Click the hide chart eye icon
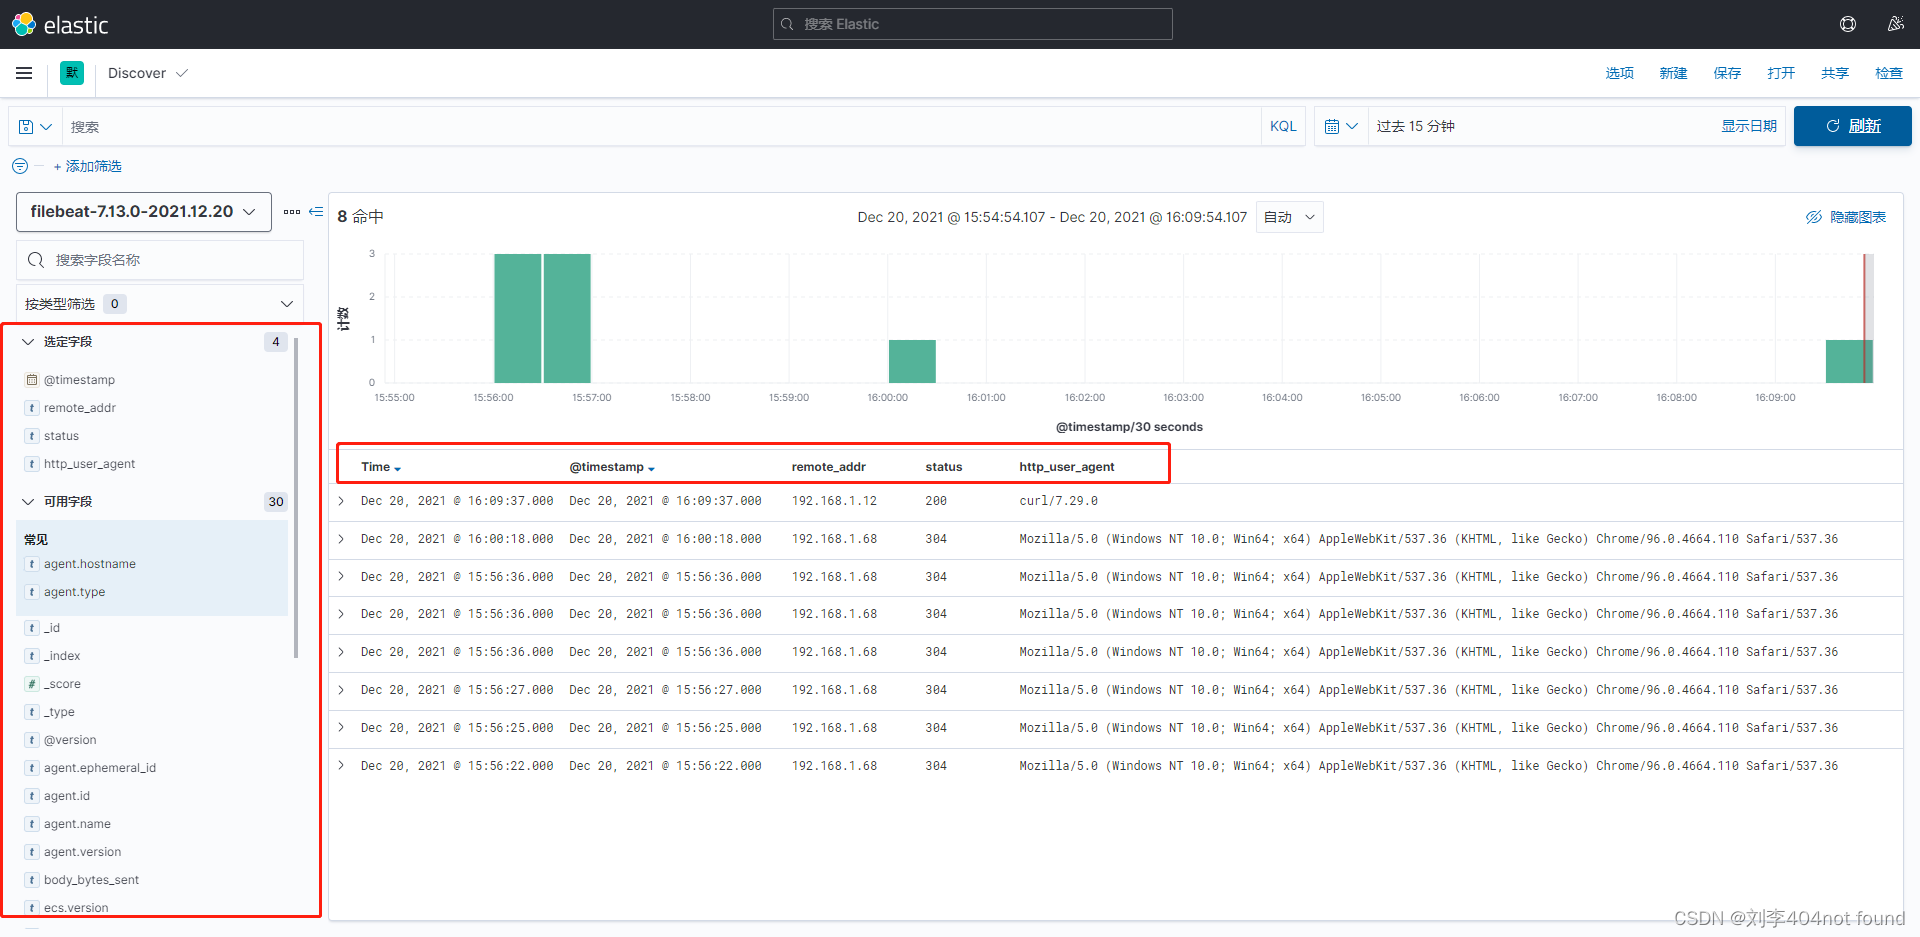1920x937 pixels. click(x=1814, y=217)
